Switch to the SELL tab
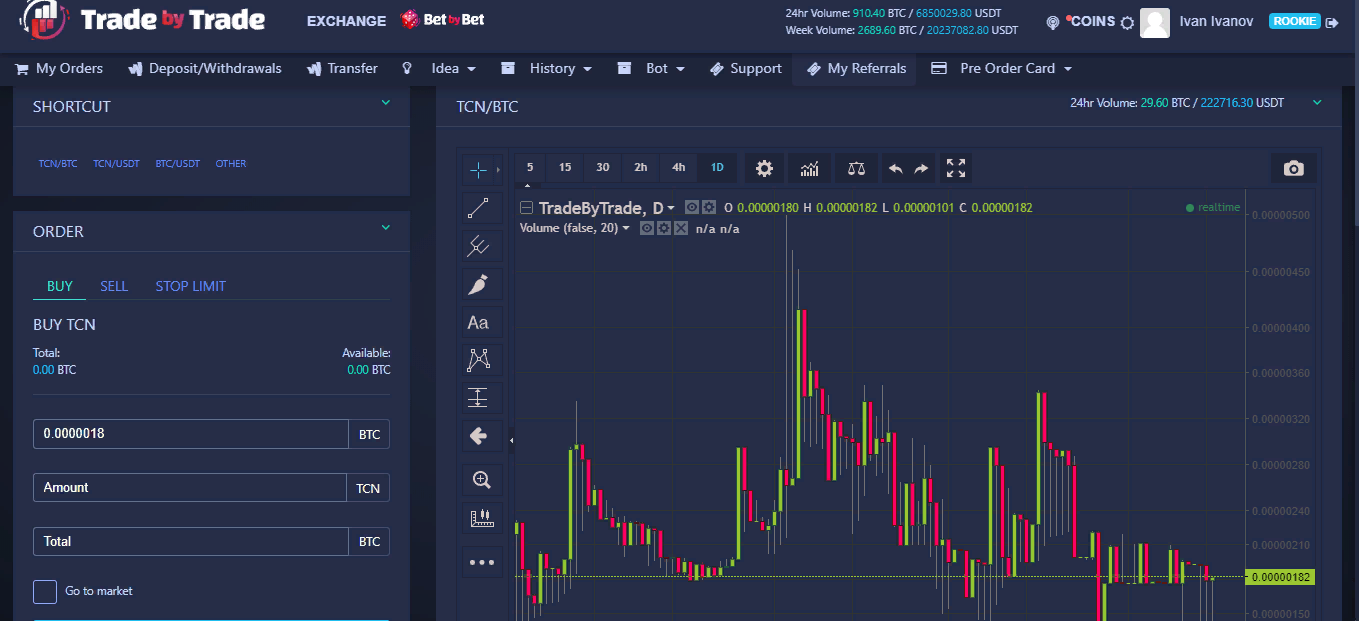This screenshot has width=1359, height=621. (x=114, y=286)
